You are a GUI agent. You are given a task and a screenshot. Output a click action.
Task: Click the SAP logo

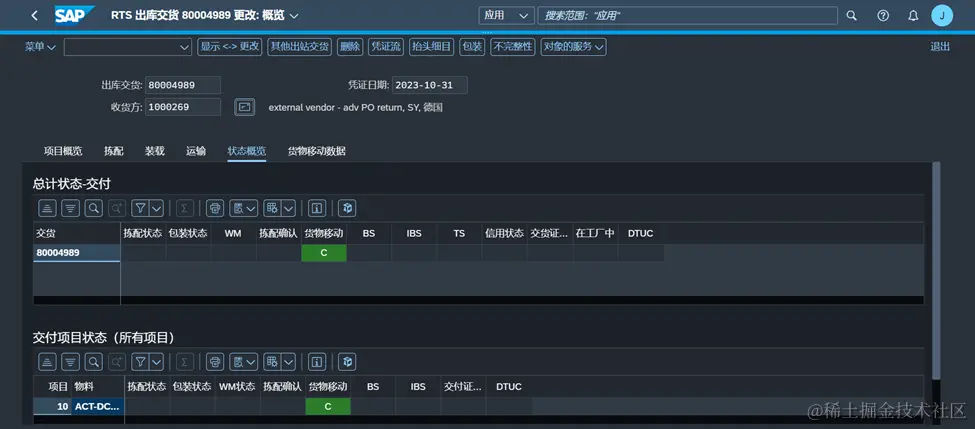pos(75,15)
